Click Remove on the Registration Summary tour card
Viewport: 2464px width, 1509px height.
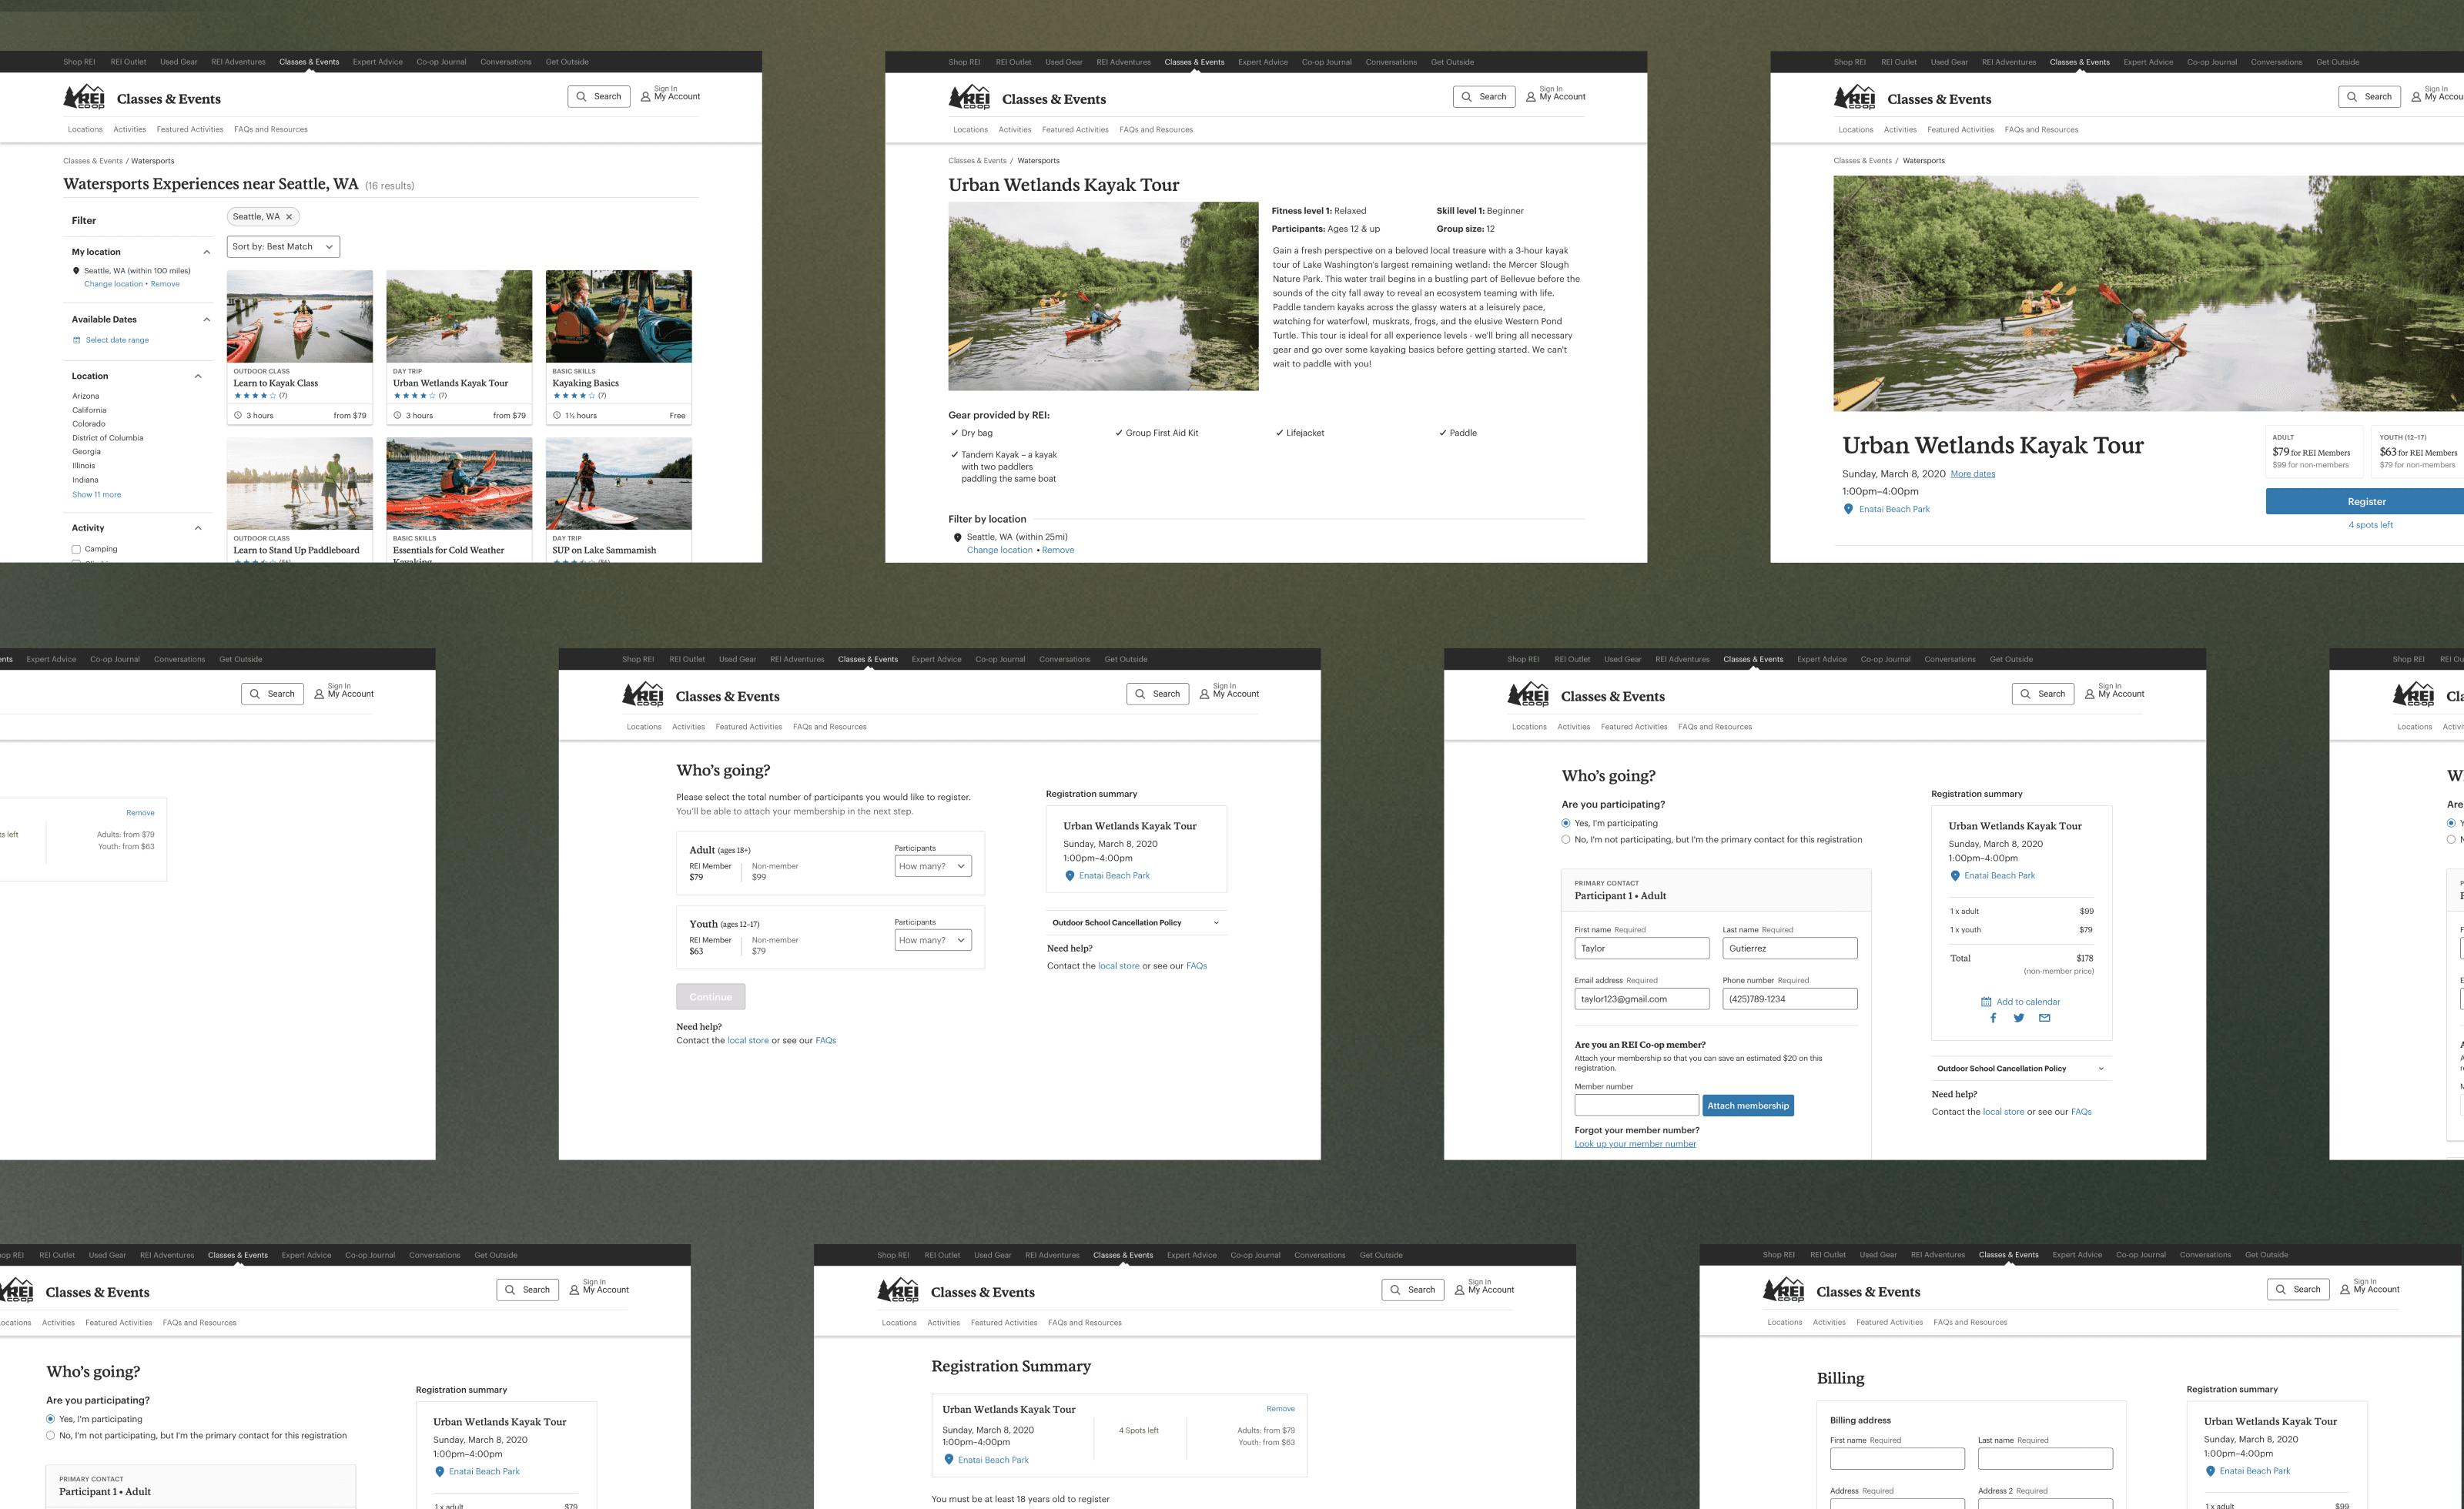(x=1280, y=1409)
